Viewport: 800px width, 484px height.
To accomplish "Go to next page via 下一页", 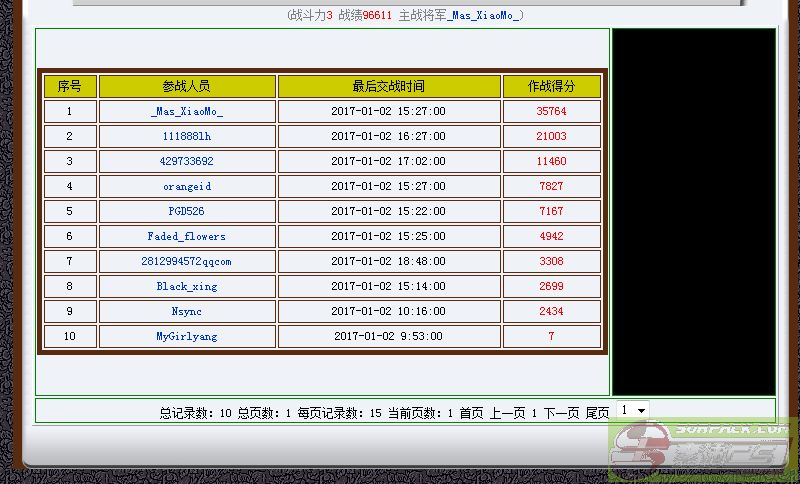I will [561, 412].
